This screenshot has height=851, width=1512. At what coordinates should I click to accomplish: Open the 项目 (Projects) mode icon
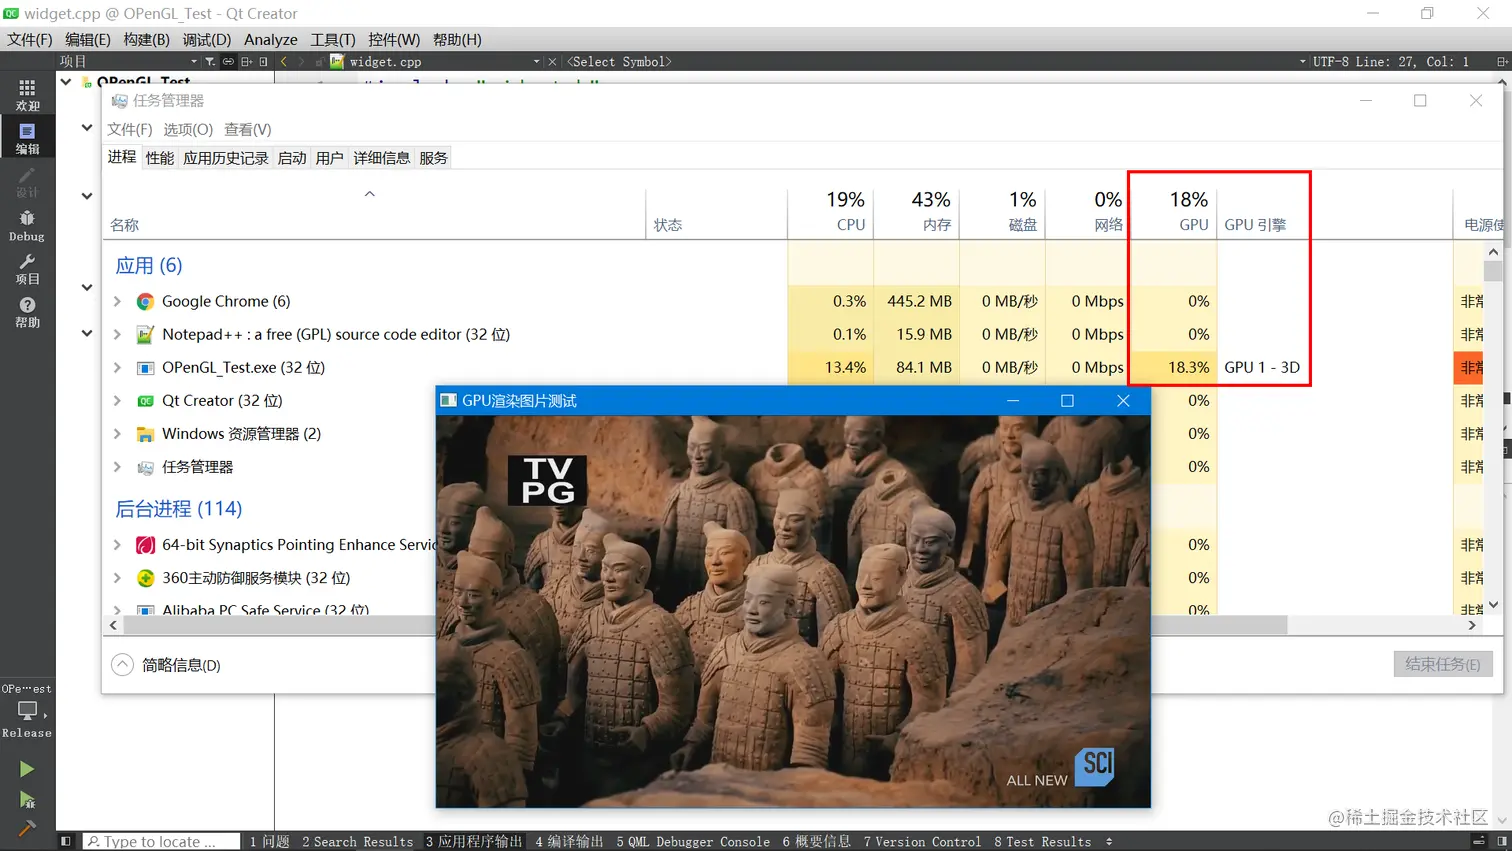point(27,267)
